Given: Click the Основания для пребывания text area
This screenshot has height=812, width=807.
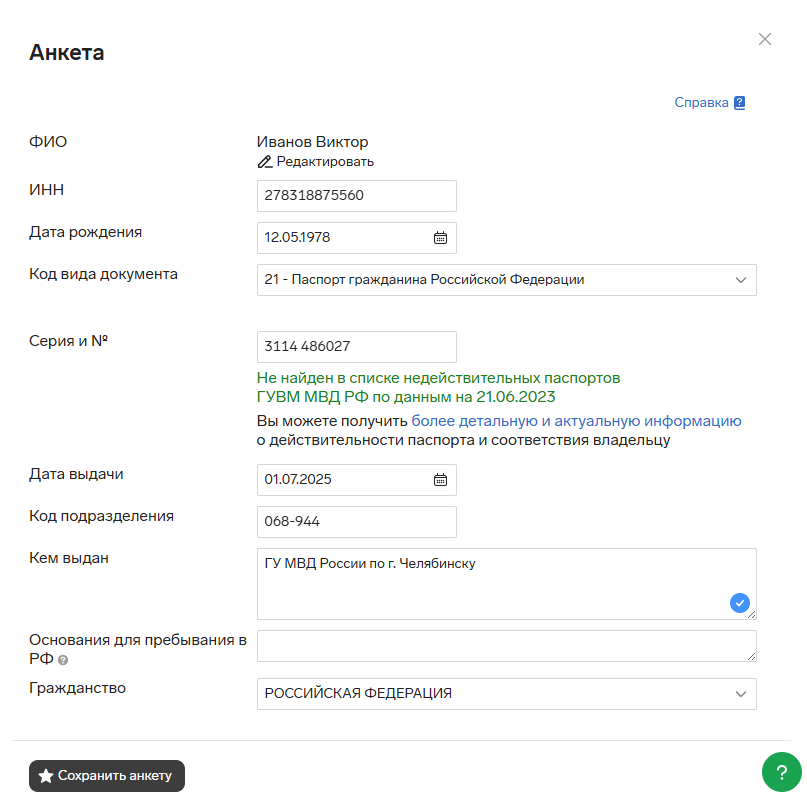Looking at the screenshot, I should tap(507, 646).
